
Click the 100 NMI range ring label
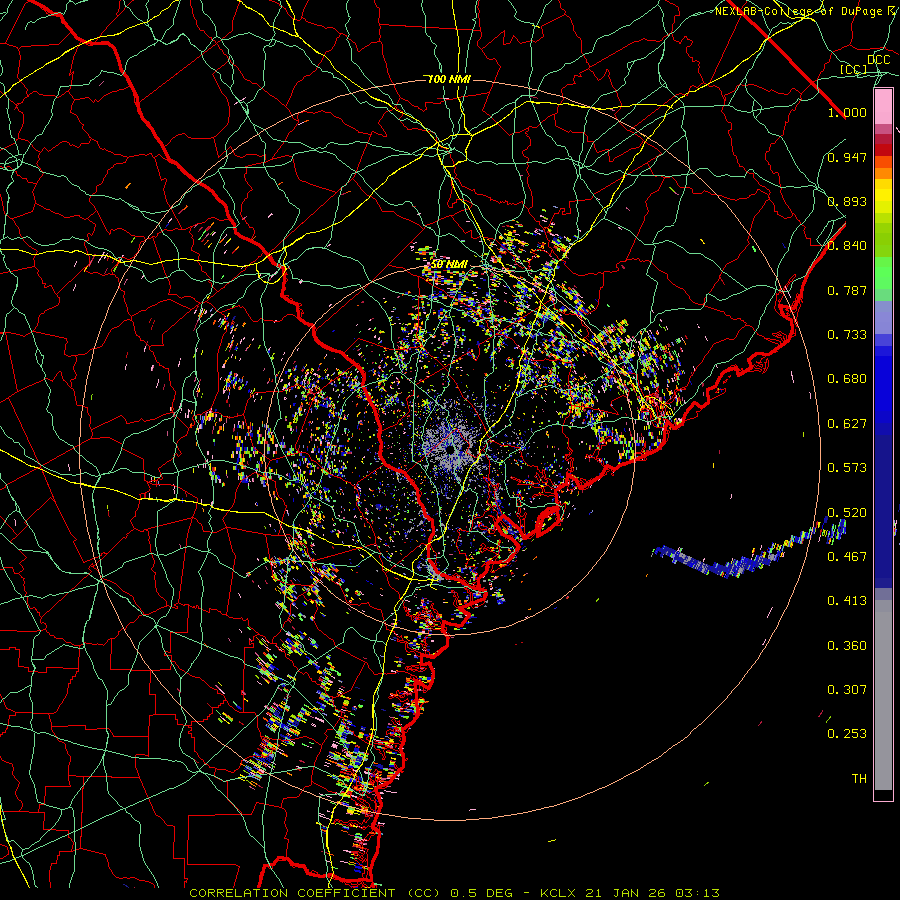(x=449, y=79)
